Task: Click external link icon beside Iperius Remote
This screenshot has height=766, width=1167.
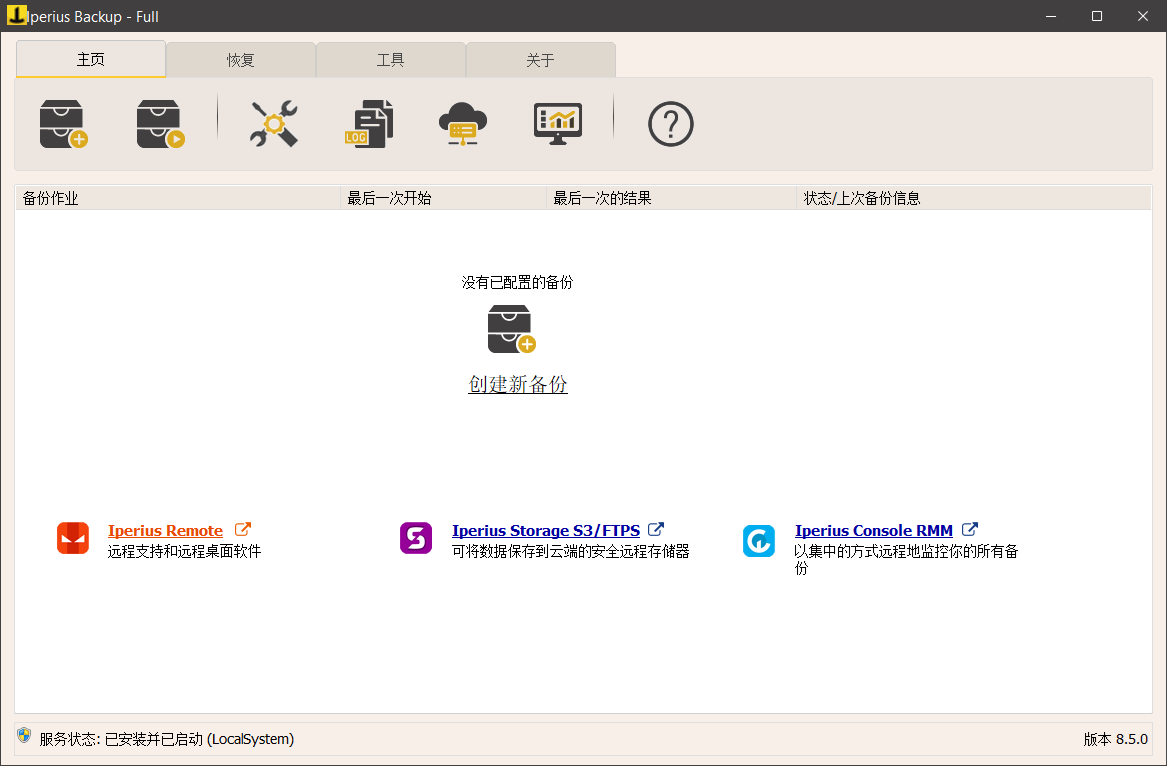Action: (x=243, y=529)
